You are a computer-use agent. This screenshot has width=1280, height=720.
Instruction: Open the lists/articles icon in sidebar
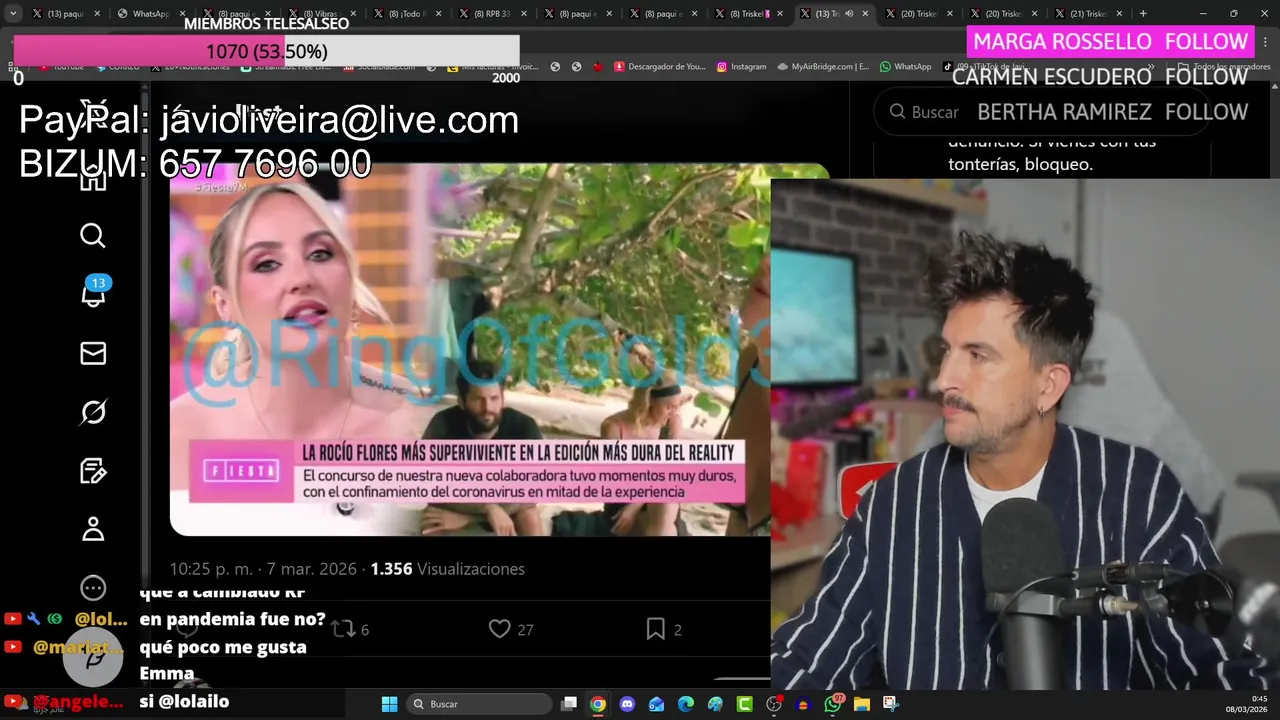click(x=93, y=471)
